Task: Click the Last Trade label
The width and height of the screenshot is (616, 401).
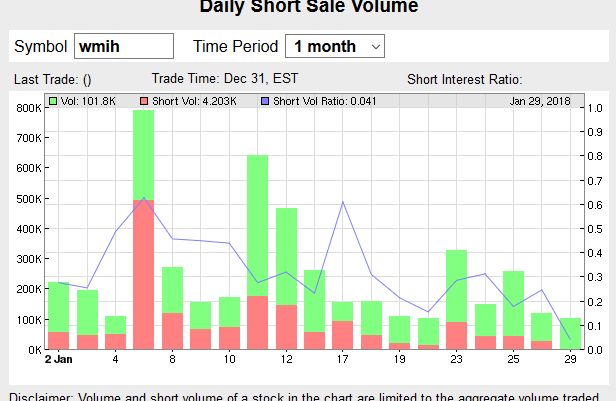Action: tap(53, 79)
